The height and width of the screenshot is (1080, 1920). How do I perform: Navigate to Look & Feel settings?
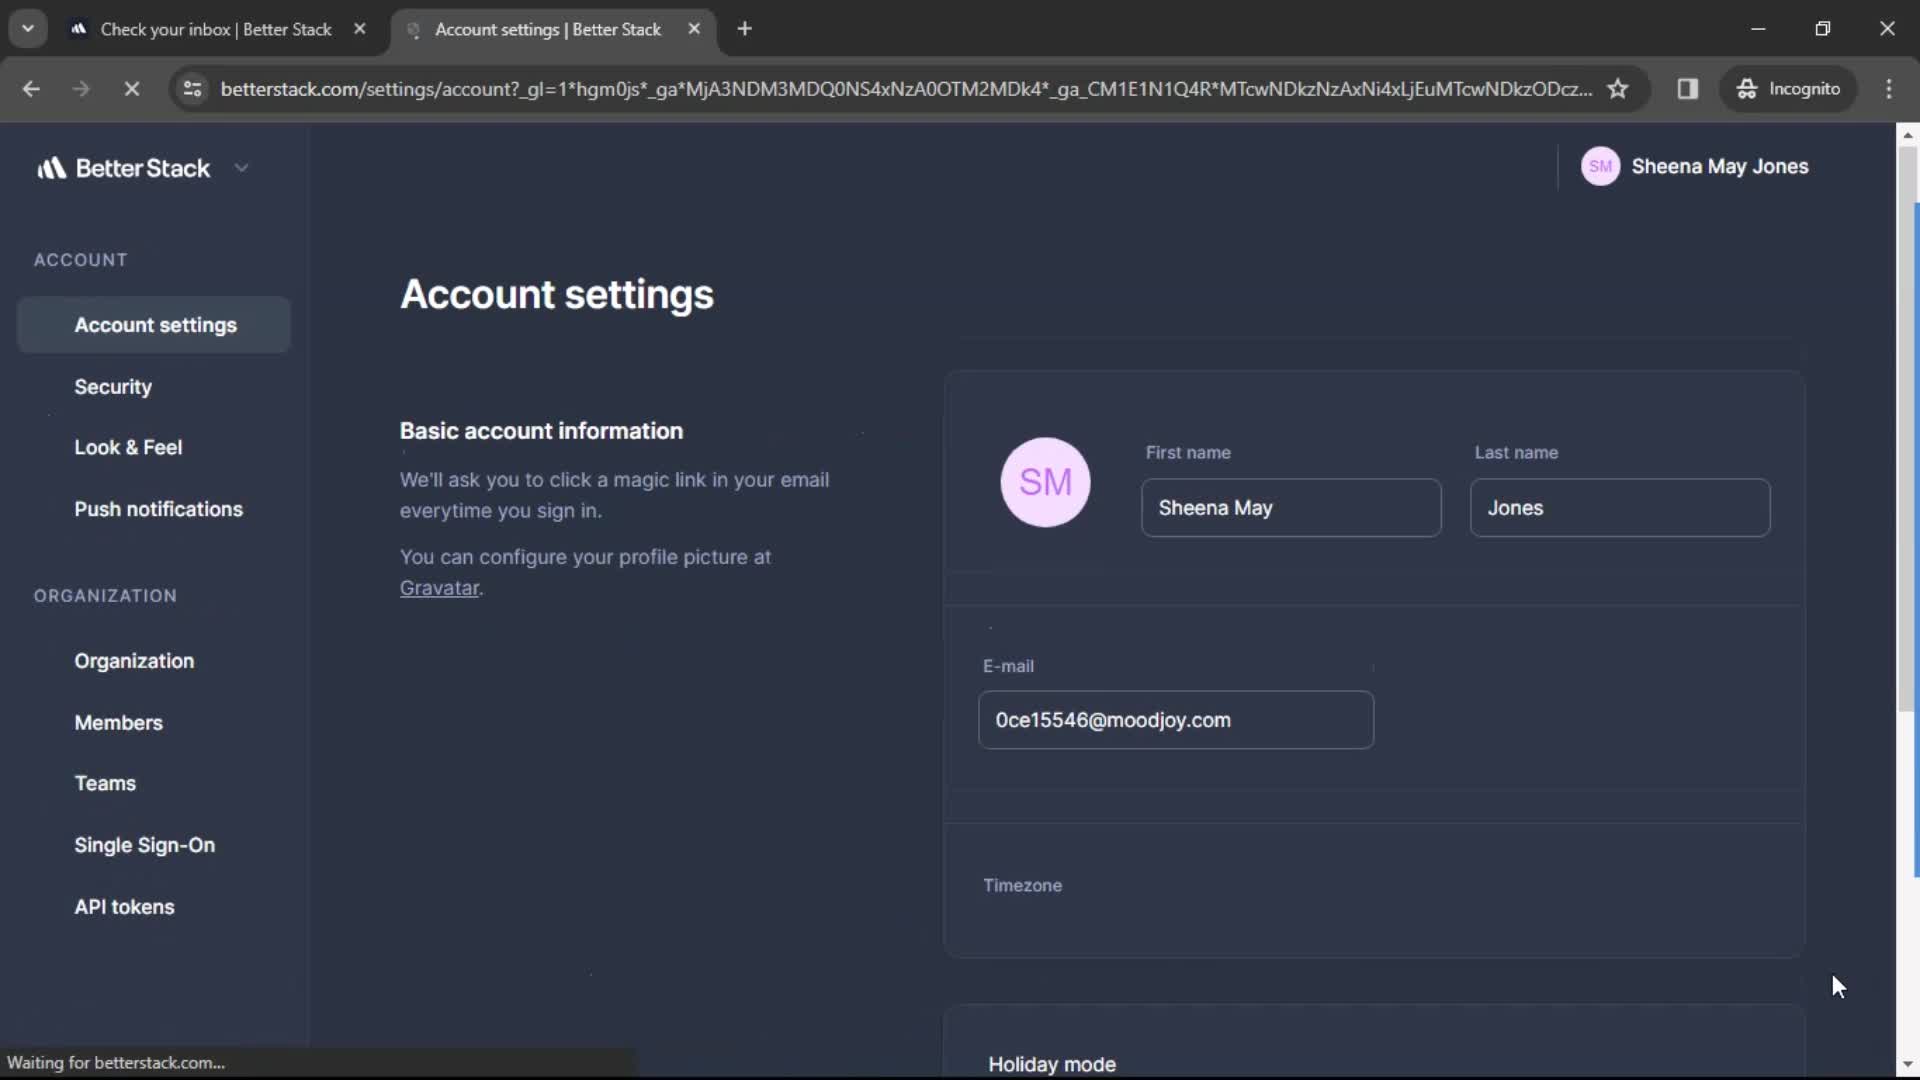(x=128, y=447)
